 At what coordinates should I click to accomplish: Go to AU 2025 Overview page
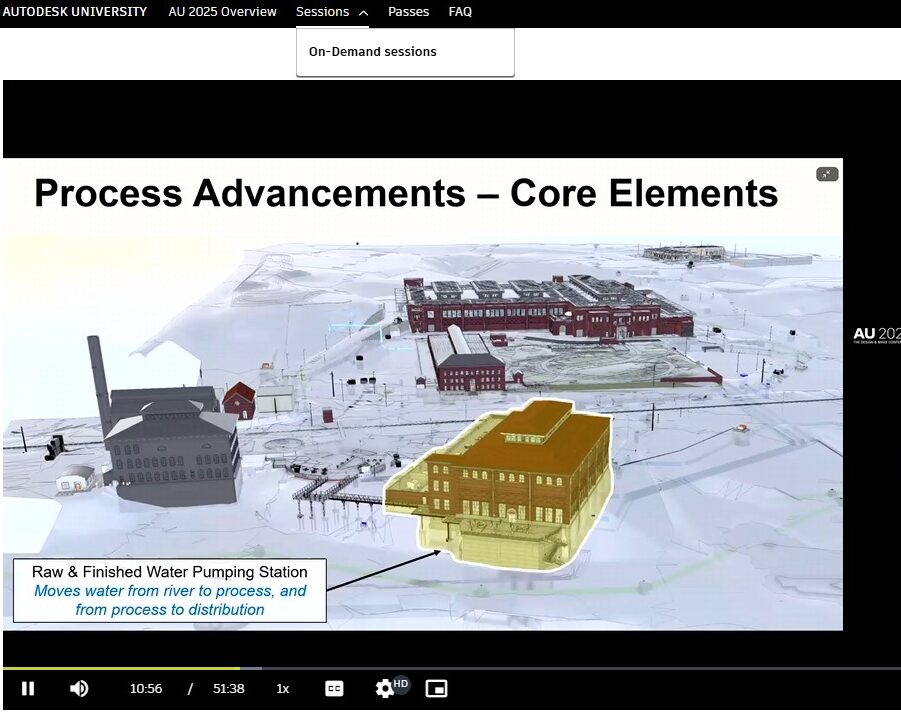click(222, 12)
